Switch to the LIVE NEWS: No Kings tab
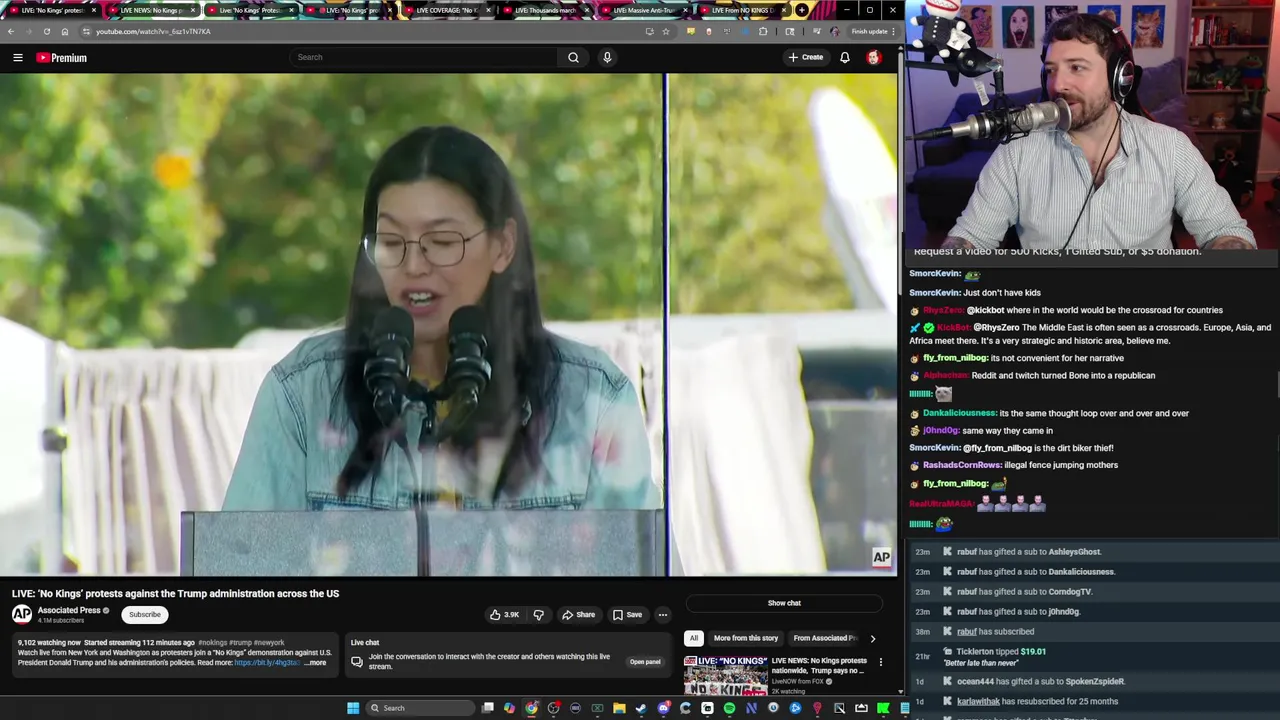This screenshot has height=720, width=1280. click(x=150, y=10)
